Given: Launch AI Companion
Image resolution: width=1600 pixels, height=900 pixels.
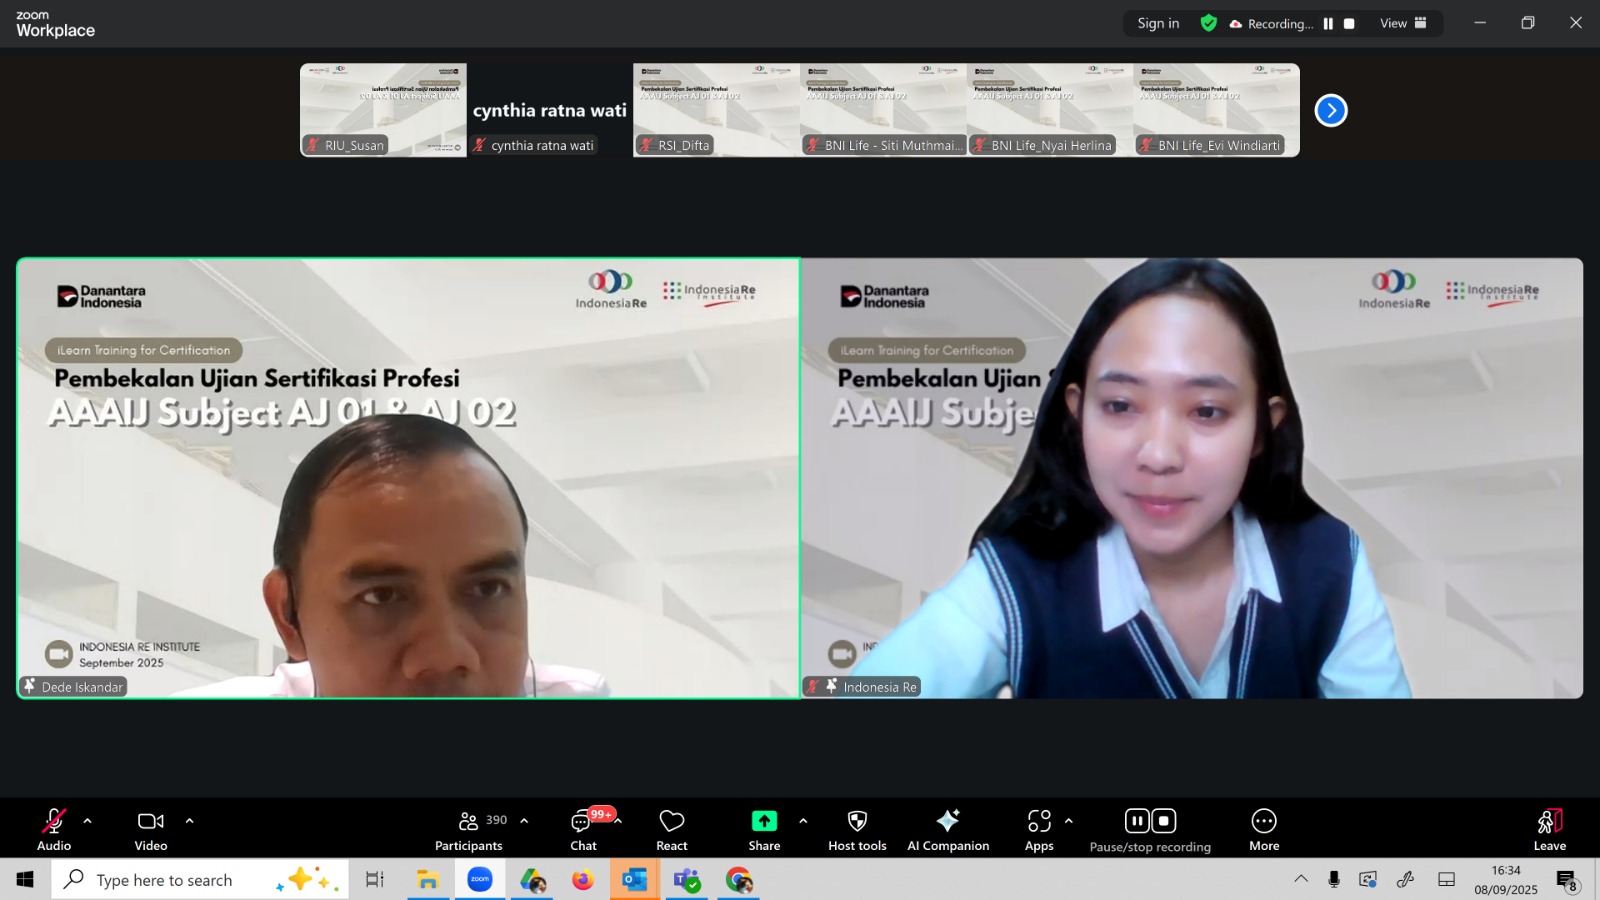Looking at the screenshot, I should pyautogui.click(x=947, y=829).
